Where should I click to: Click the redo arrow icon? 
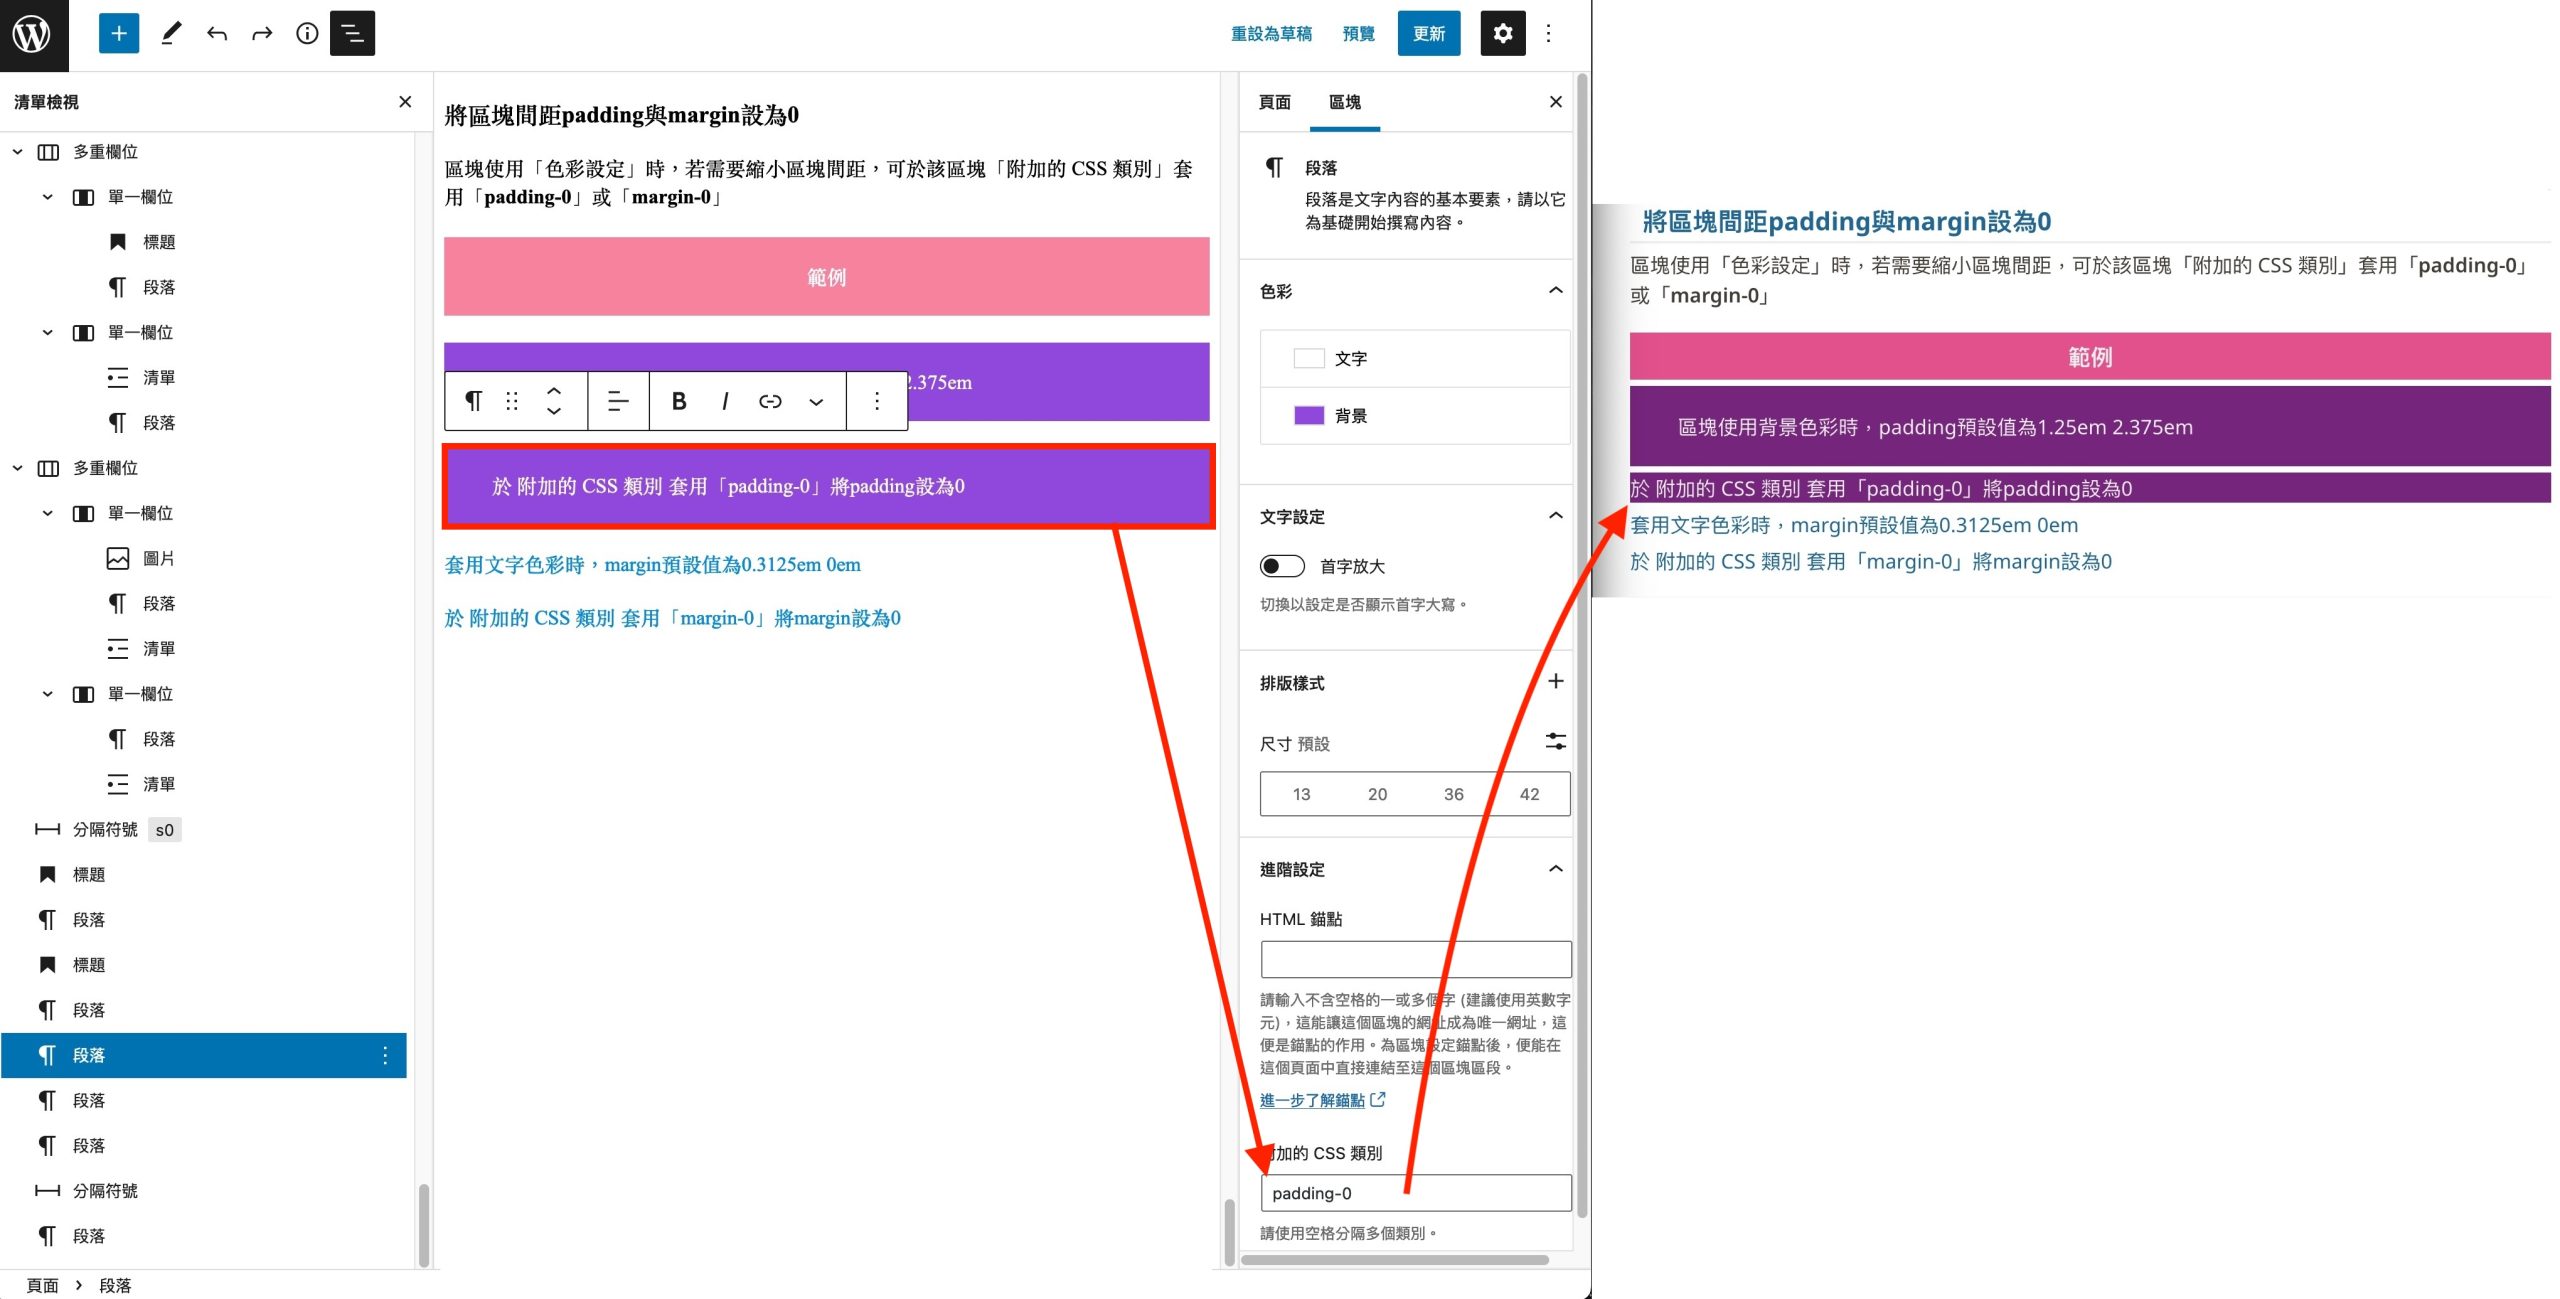pyautogui.click(x=262, y=34)
